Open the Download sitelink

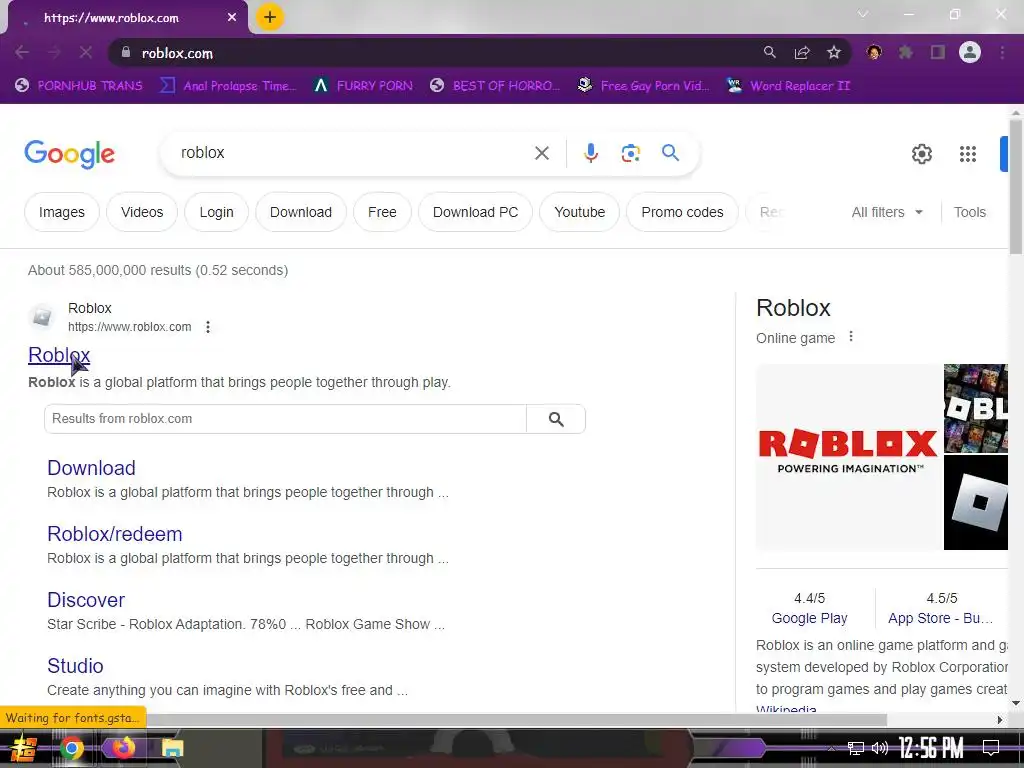(x=91, y=468)
